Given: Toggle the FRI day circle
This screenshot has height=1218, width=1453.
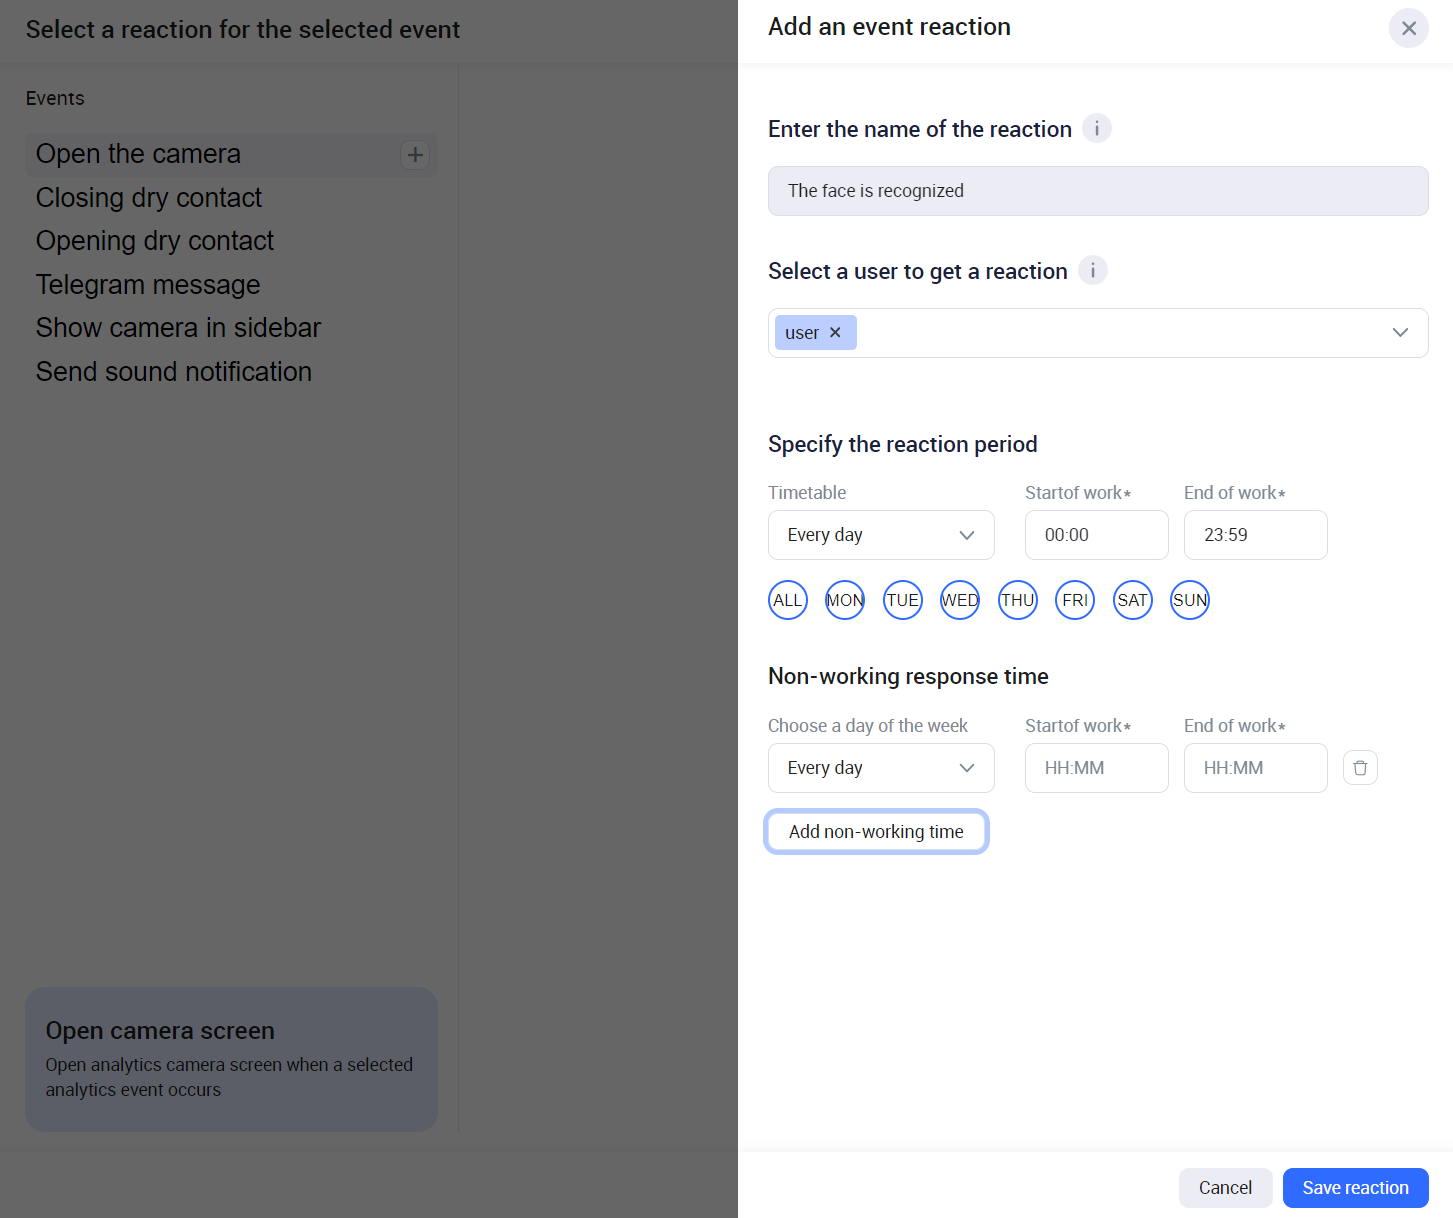Looking at the screenshot, I should [1075, 600].
